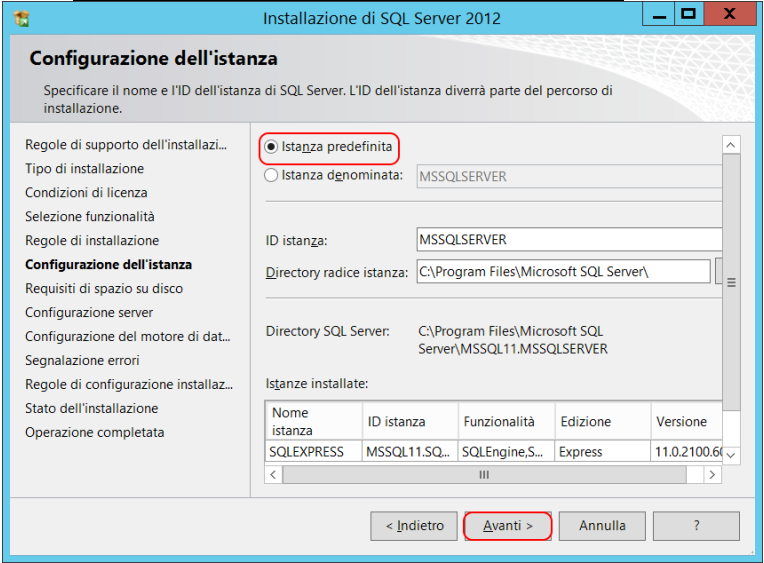Click the Configurazione del motore di dat... step
This screenshot has width=764, height=563.
click(128, 336)
